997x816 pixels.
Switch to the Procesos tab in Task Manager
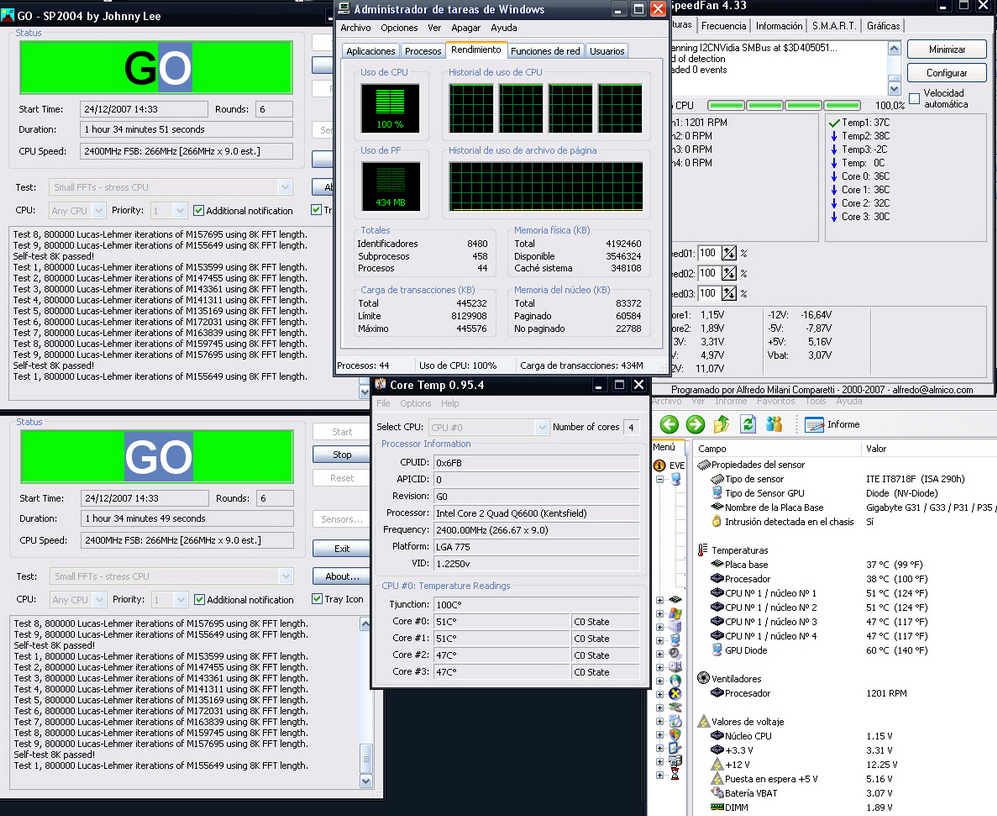[423, 51]
